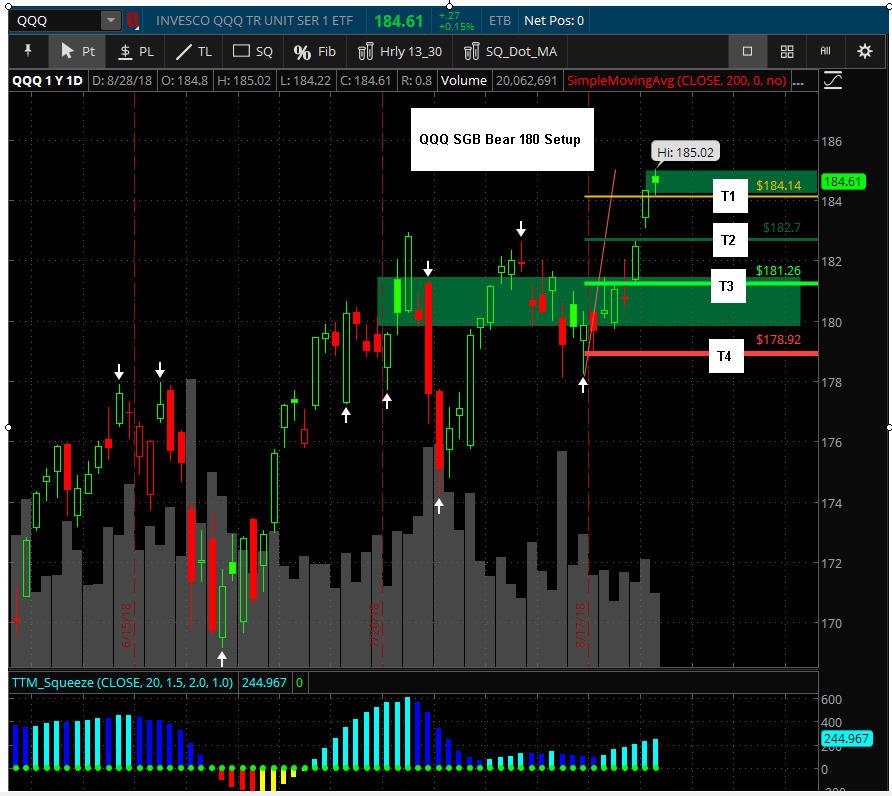Click the pin drawing icon
The image size is (892, 796).
27,51
